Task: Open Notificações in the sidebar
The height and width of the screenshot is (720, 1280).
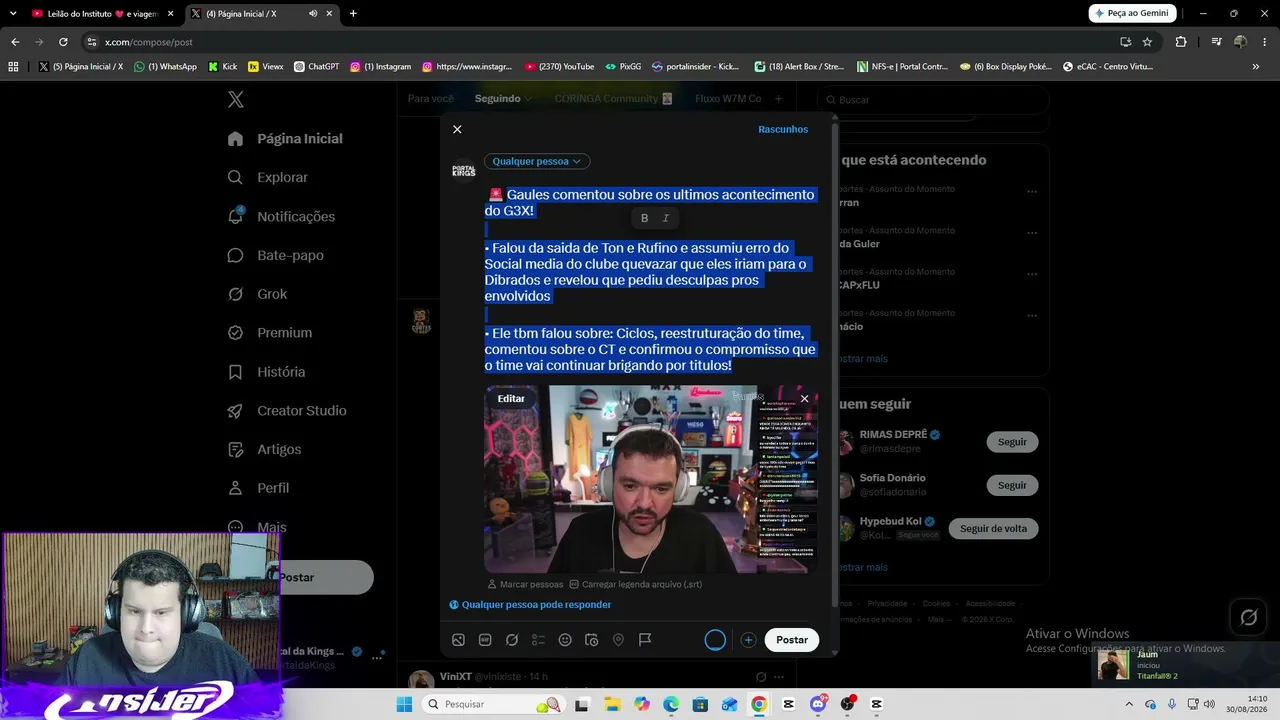Action: click(x=282, y=216)
